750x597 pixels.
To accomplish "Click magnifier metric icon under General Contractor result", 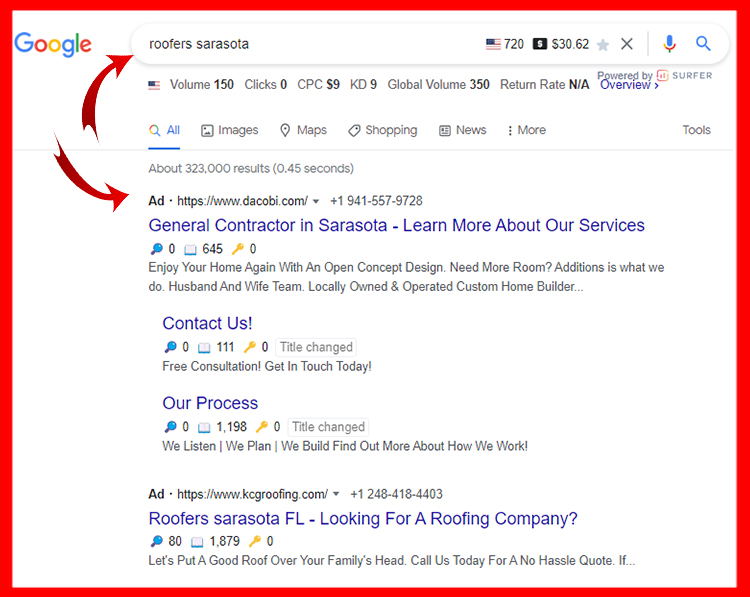I will pos(156,249).
